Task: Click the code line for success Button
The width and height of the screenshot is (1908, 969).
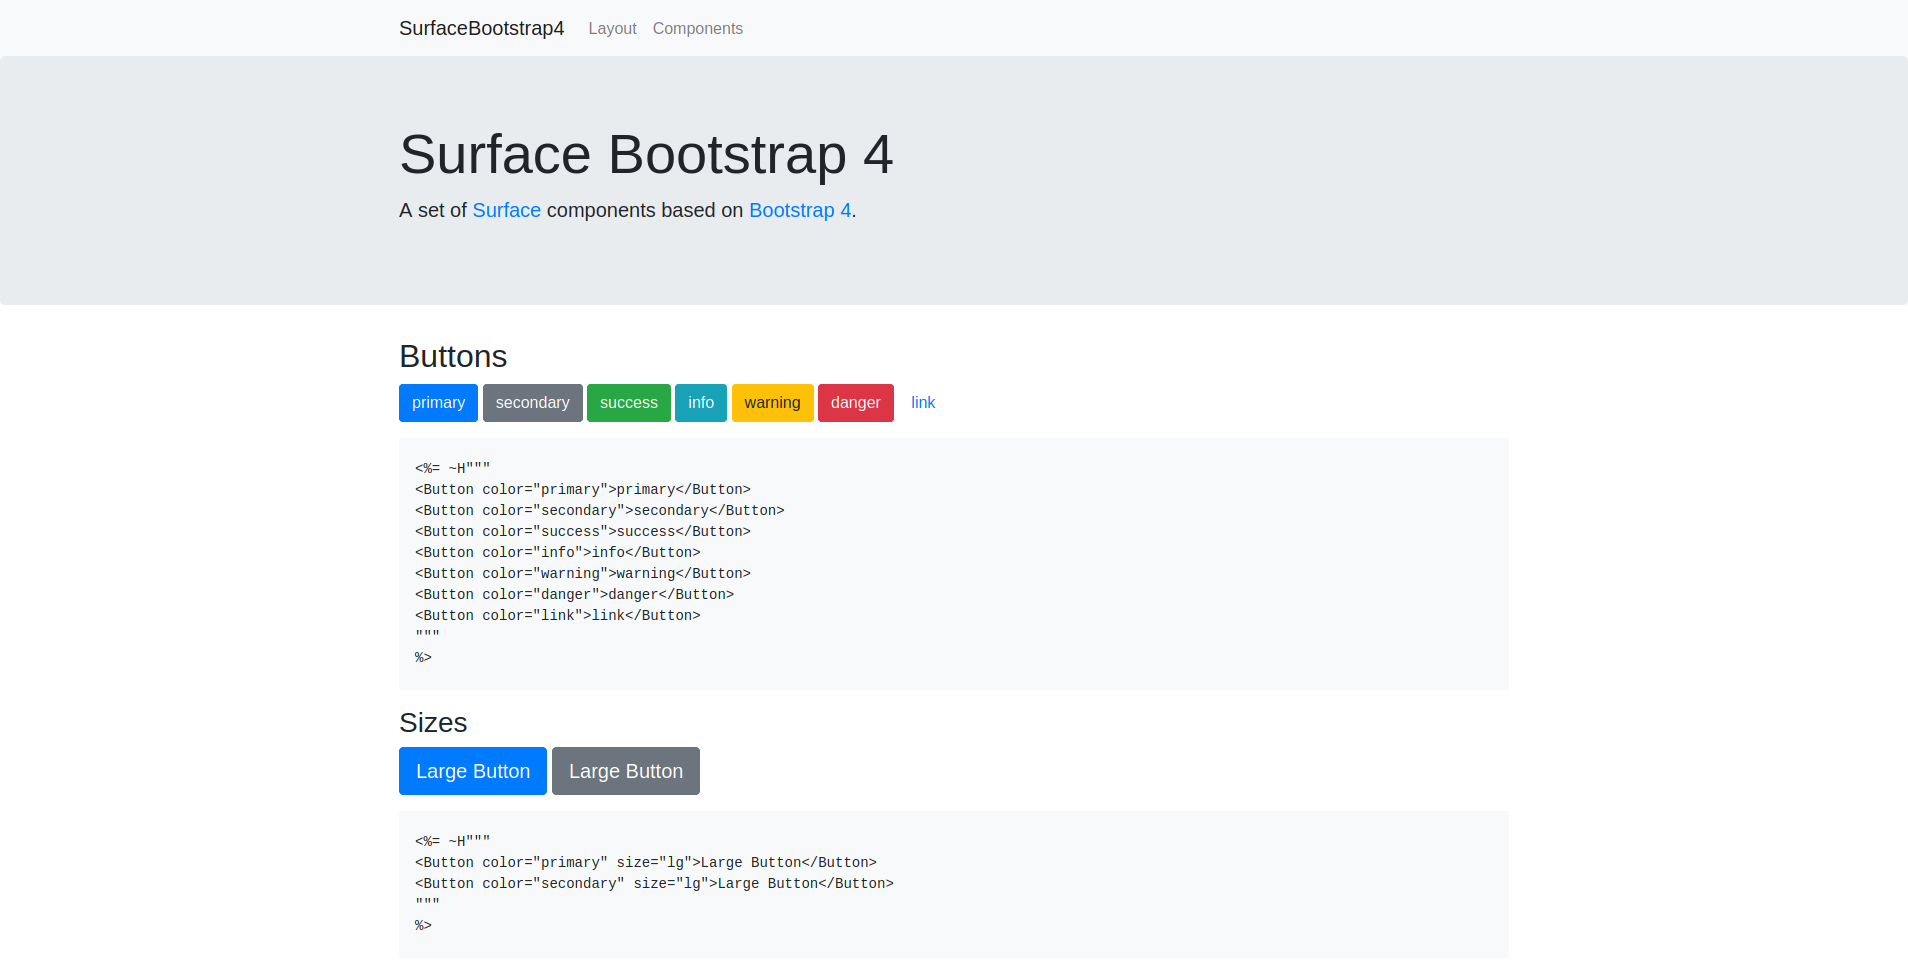Action: [x=583, y=531]
